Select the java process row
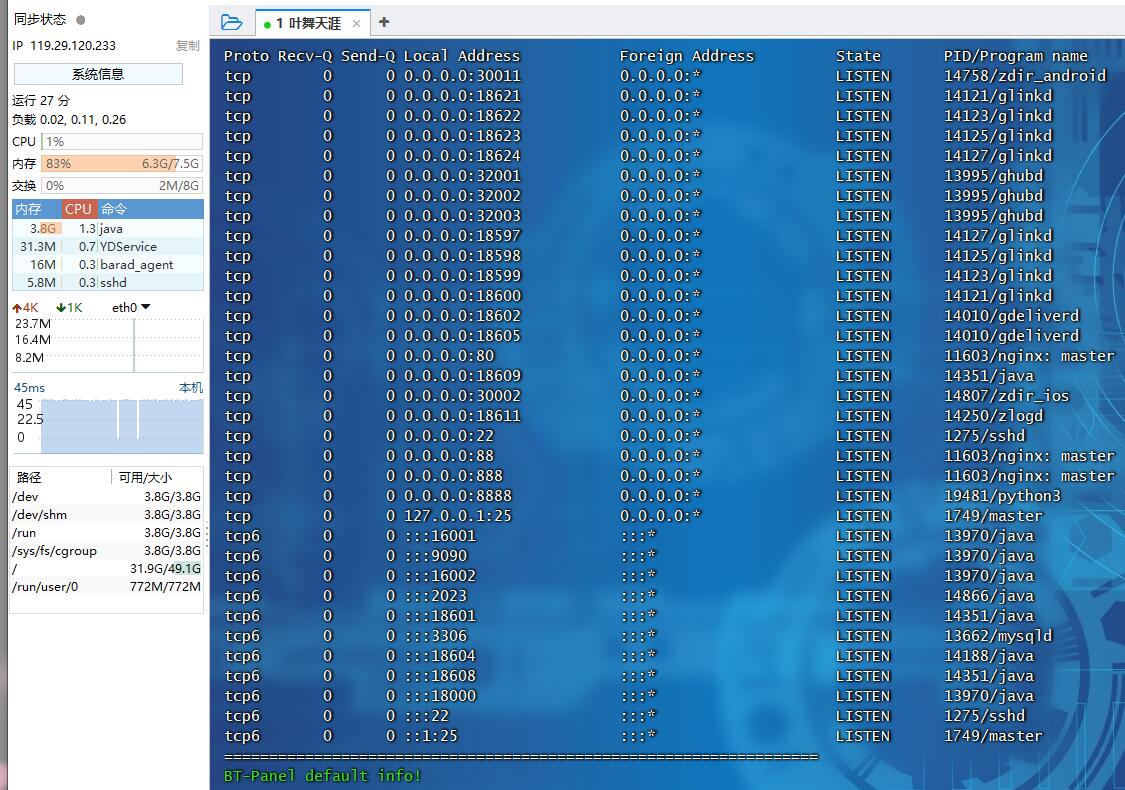The width and height of the screenshot is (1125, 790). (108, 228)
